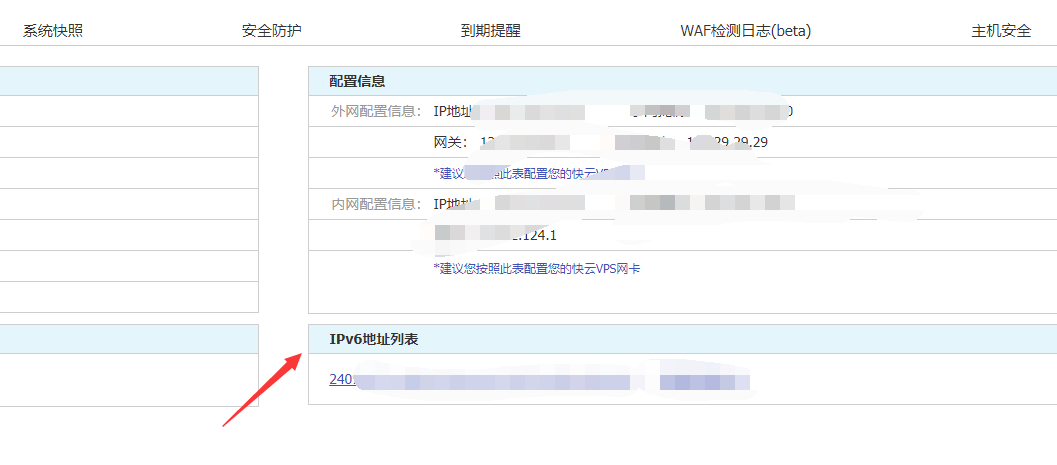
Task: Select the value ending in 29.29.29
Action: coord(727,142)
